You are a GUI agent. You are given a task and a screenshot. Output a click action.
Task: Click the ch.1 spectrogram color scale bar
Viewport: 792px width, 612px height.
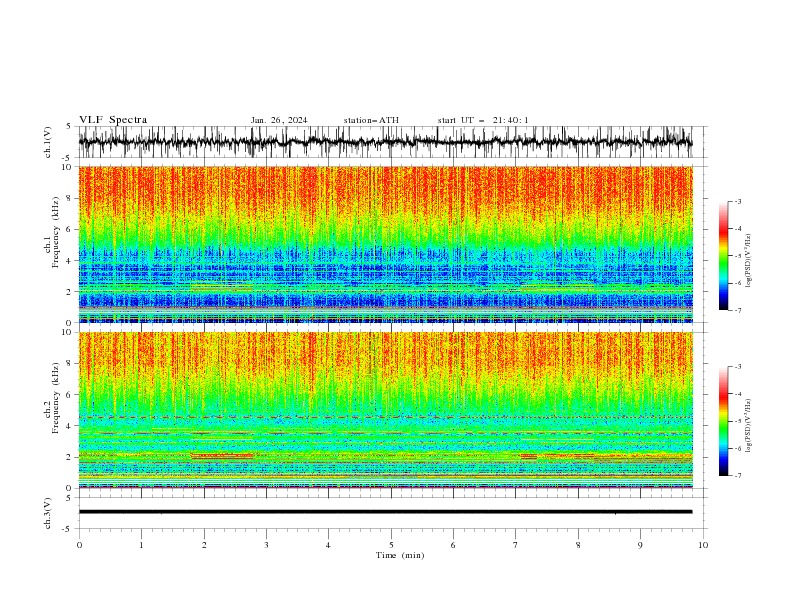click(724, 256)
